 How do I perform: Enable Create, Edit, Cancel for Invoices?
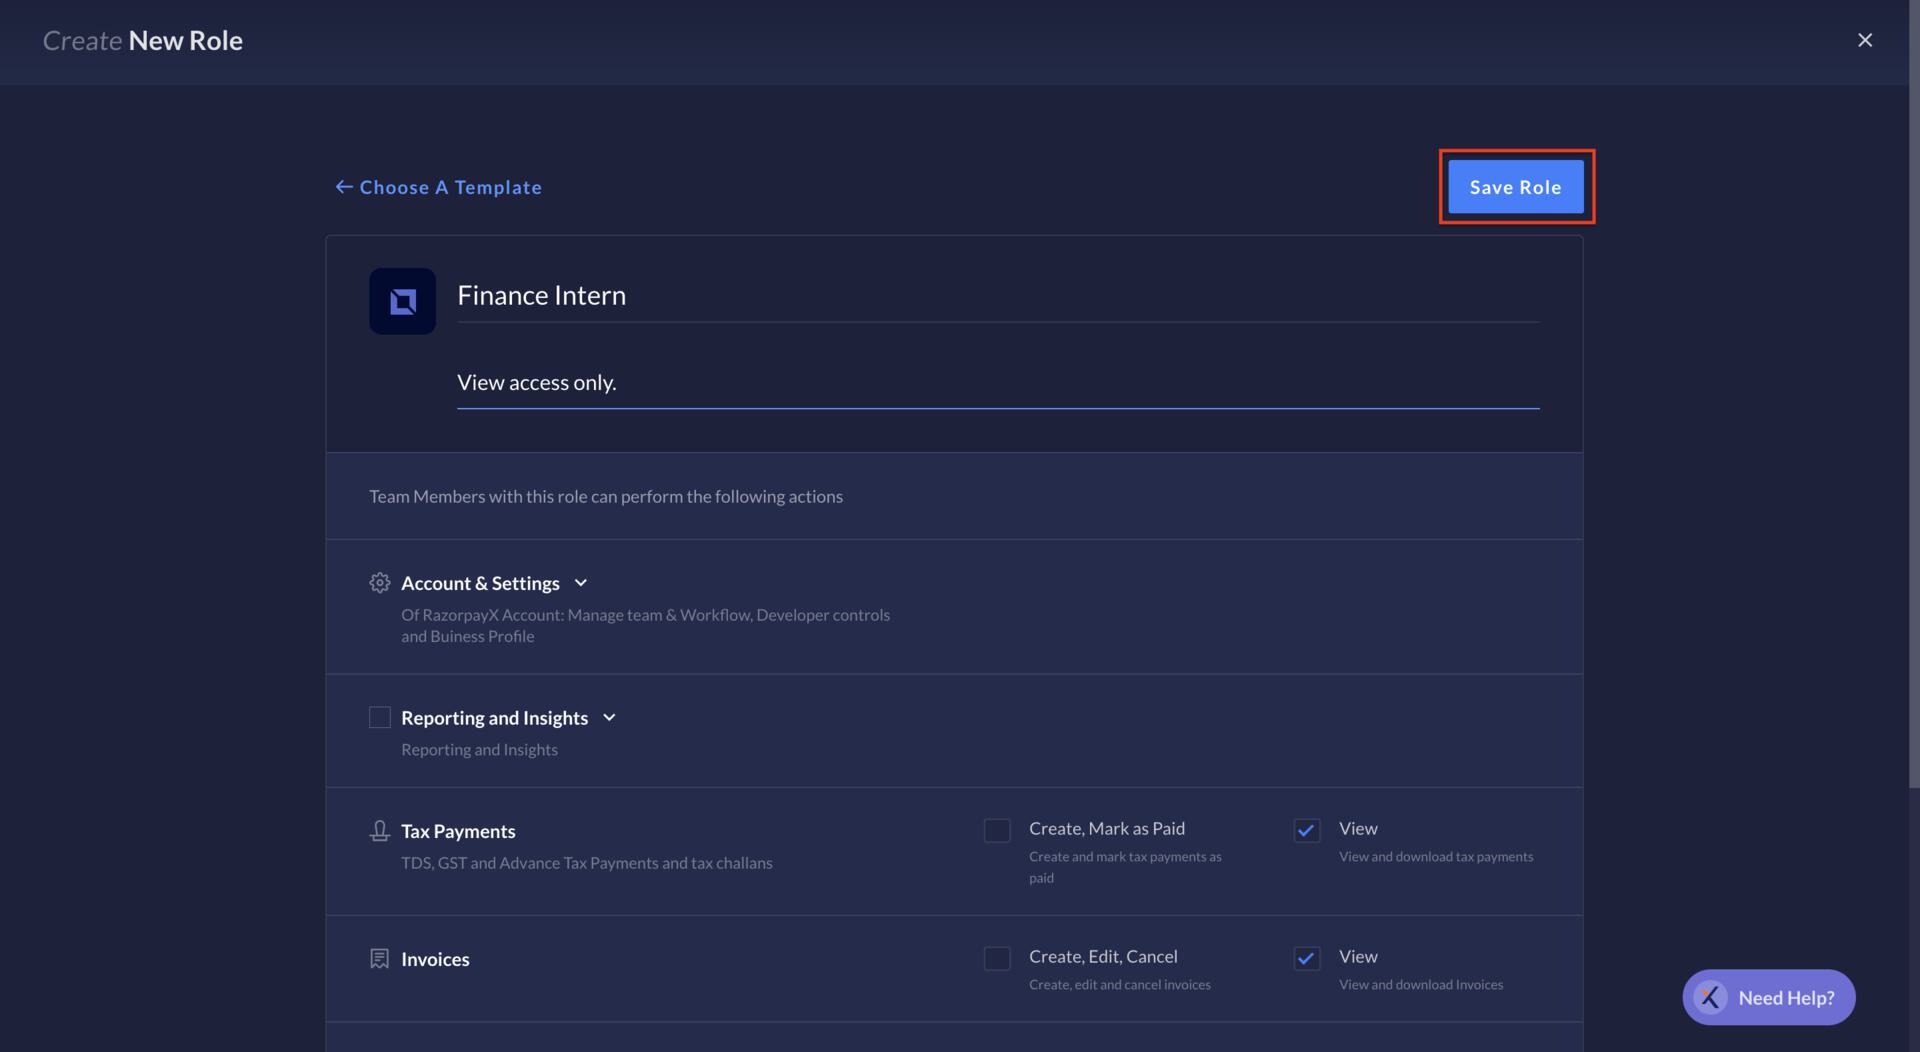pos(997,958)
